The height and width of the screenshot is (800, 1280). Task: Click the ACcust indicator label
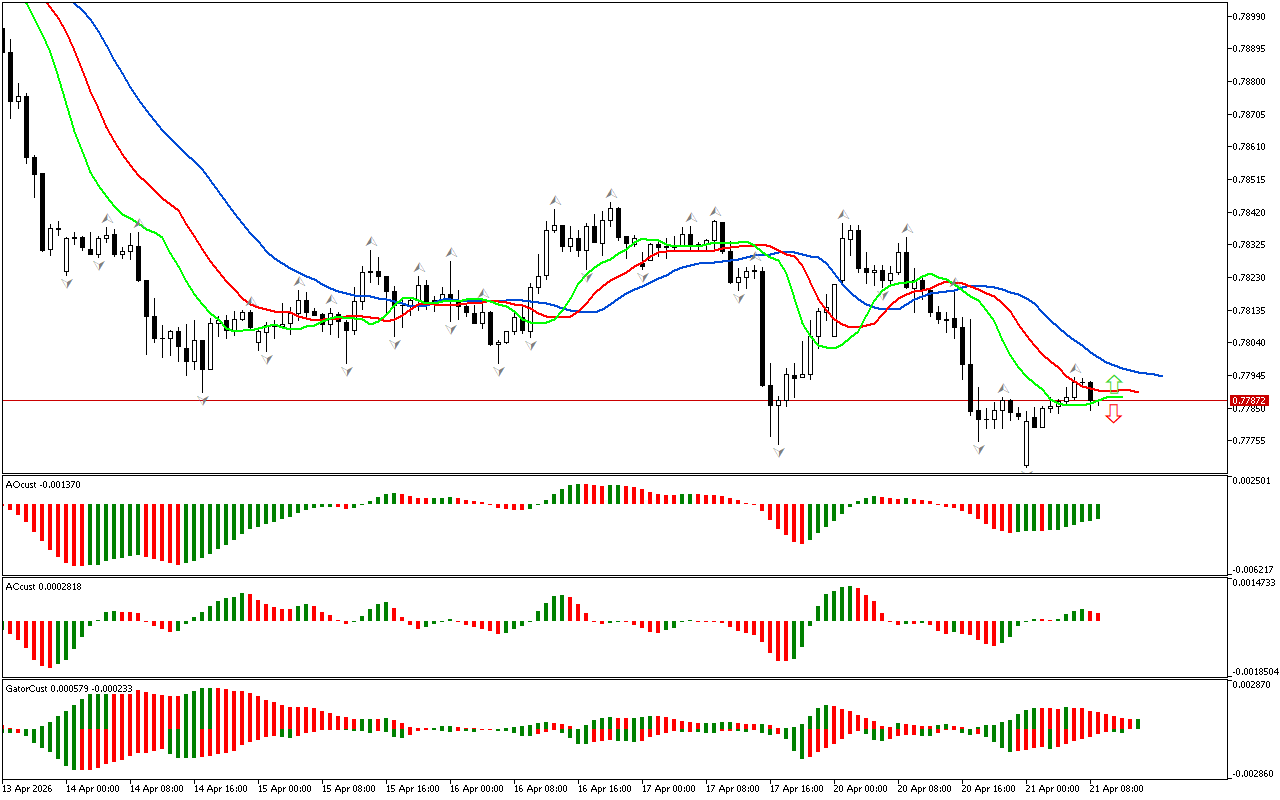point(43,587)
